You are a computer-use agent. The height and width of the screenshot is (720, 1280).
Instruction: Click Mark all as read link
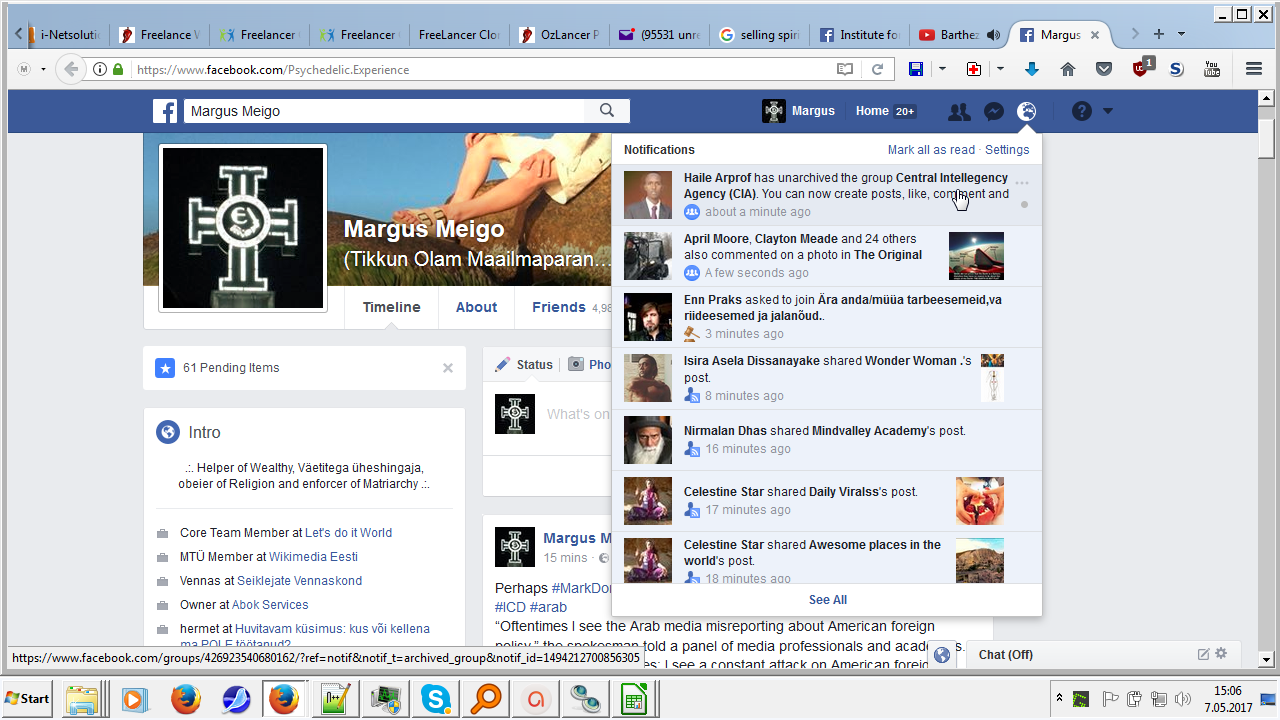[930, 150]
